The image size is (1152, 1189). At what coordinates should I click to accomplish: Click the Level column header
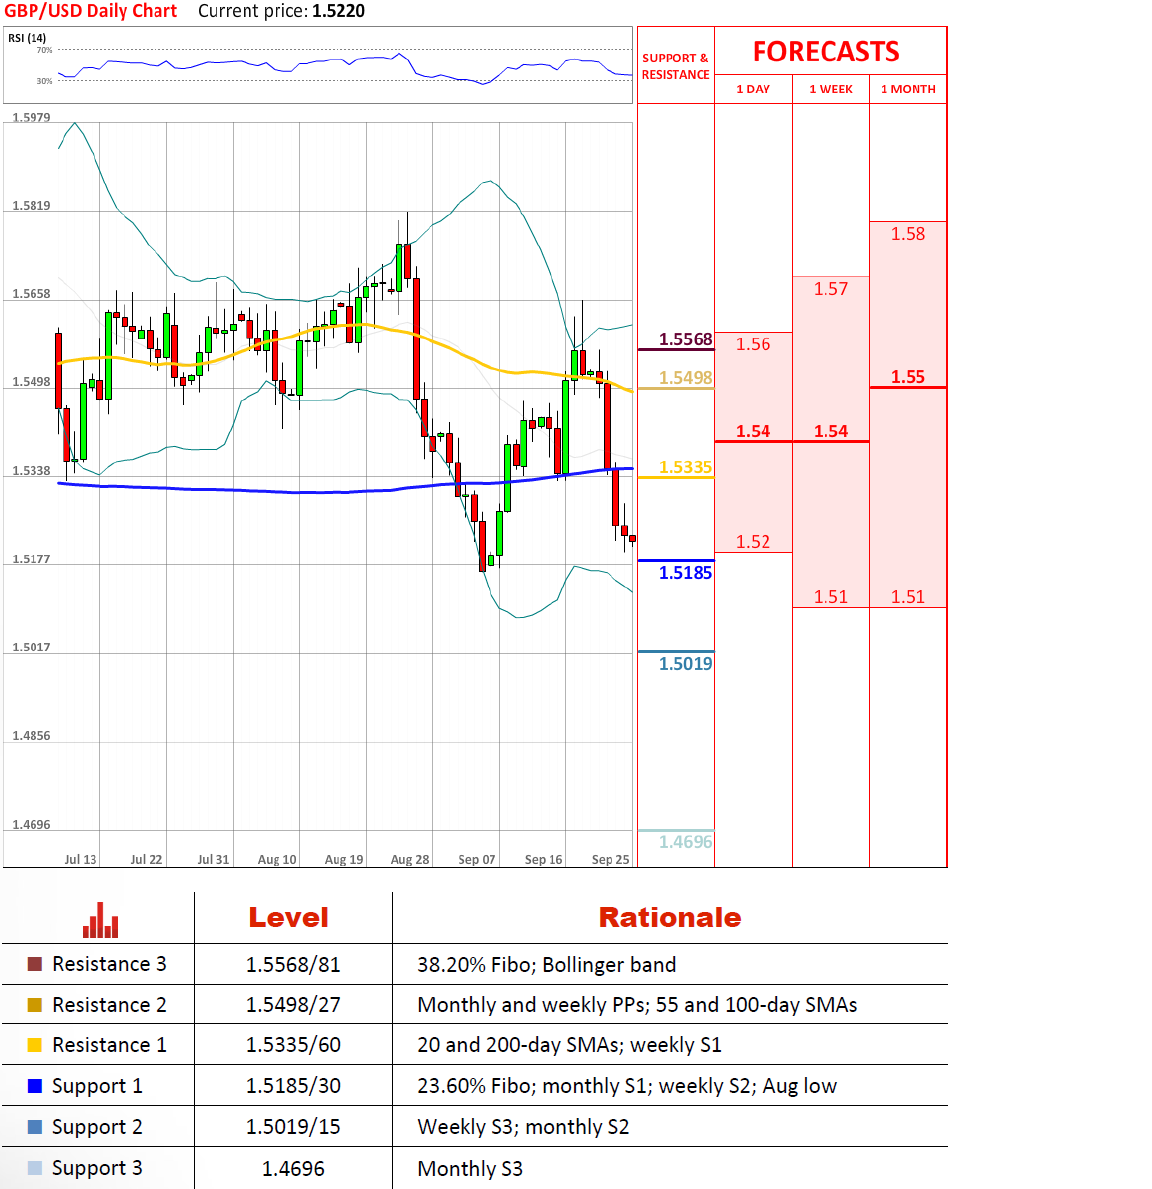coord(289,918)
